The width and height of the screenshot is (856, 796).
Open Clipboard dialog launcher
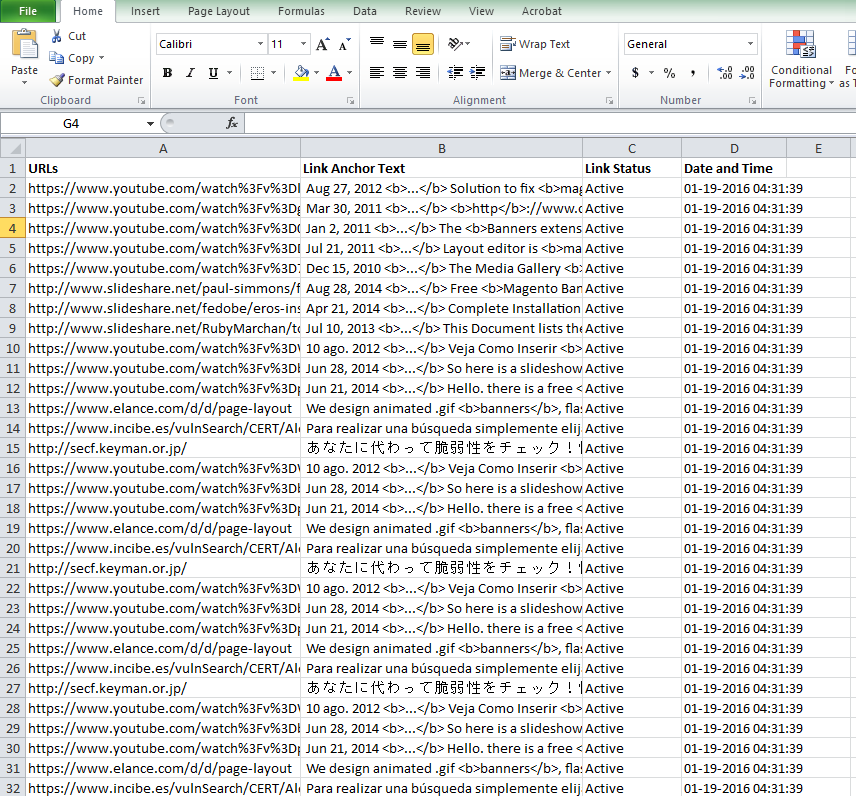point(141,100)
